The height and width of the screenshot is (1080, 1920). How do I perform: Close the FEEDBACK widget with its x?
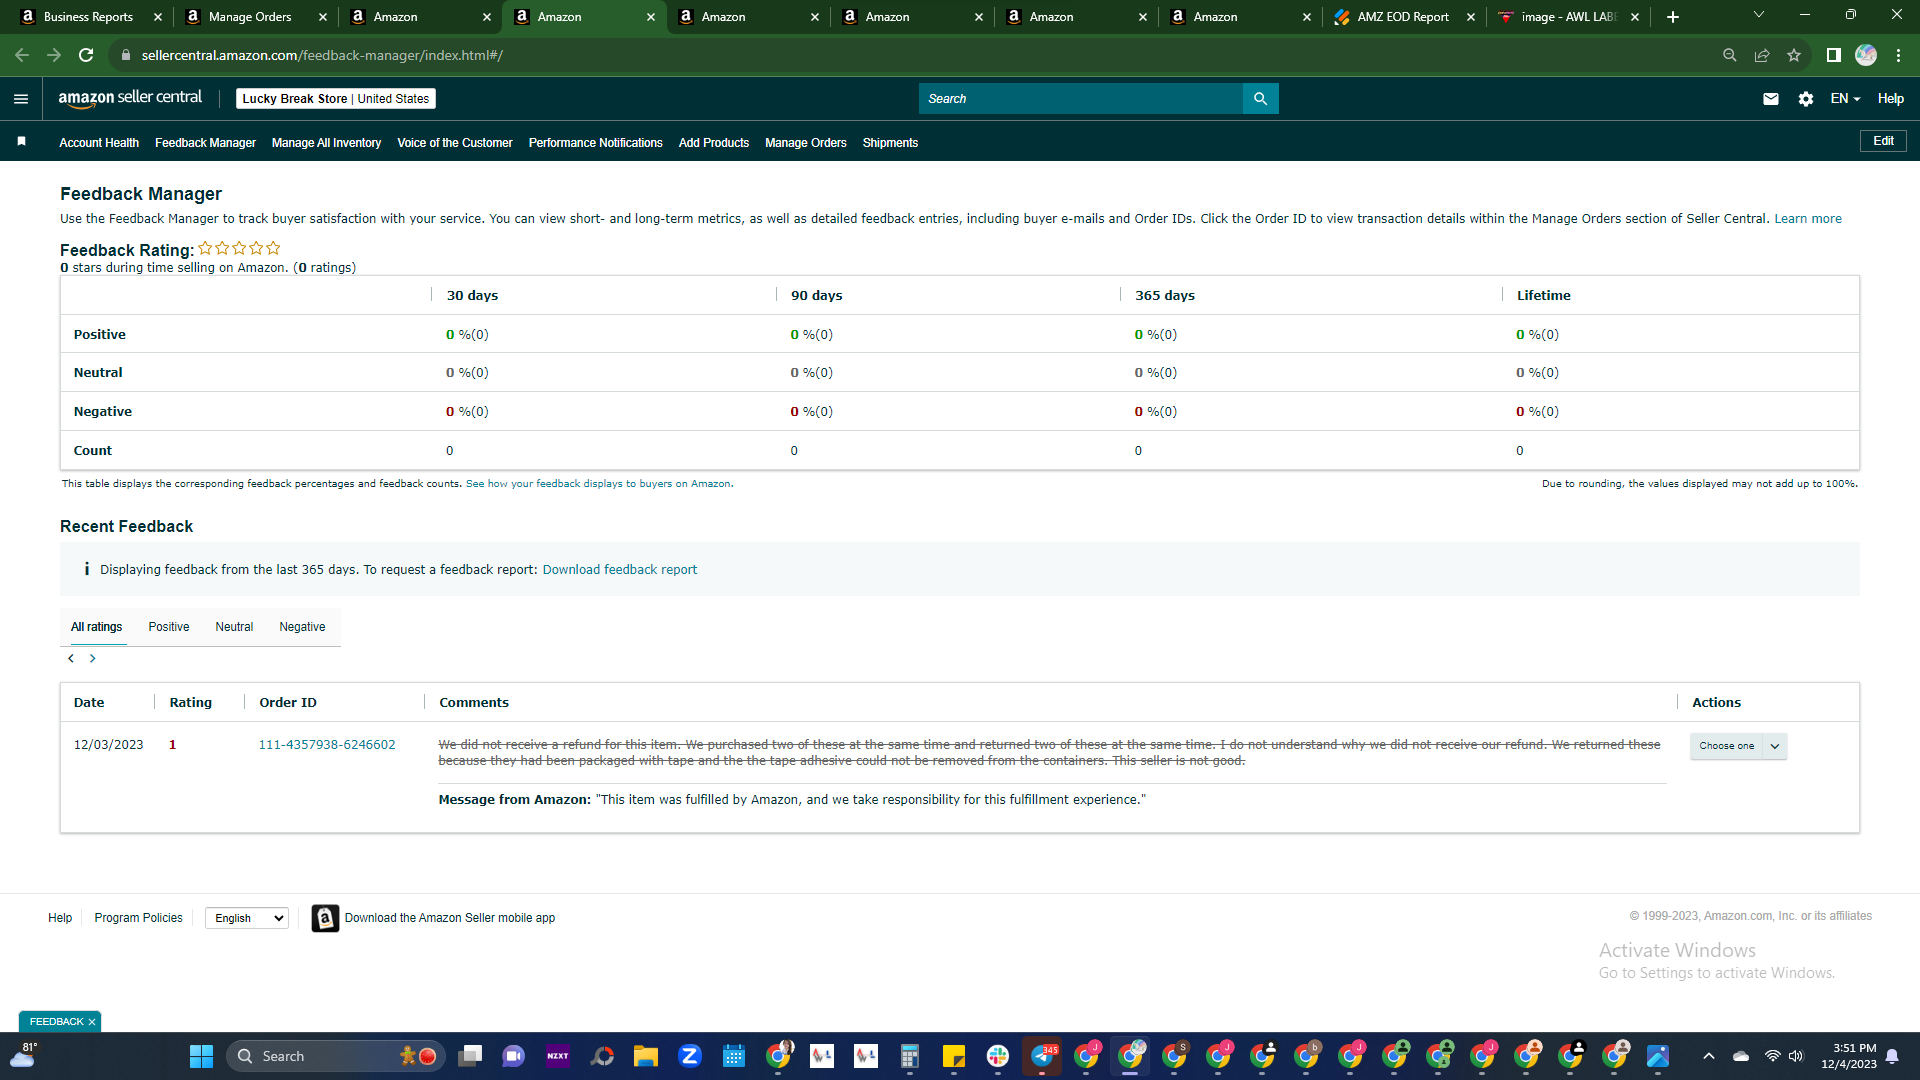tap(92, 1022)
